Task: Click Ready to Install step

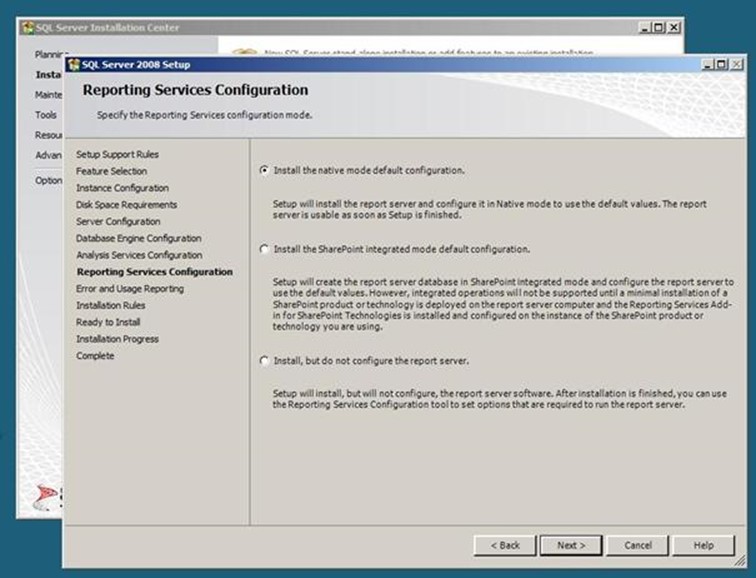Action: pos(108,322)
